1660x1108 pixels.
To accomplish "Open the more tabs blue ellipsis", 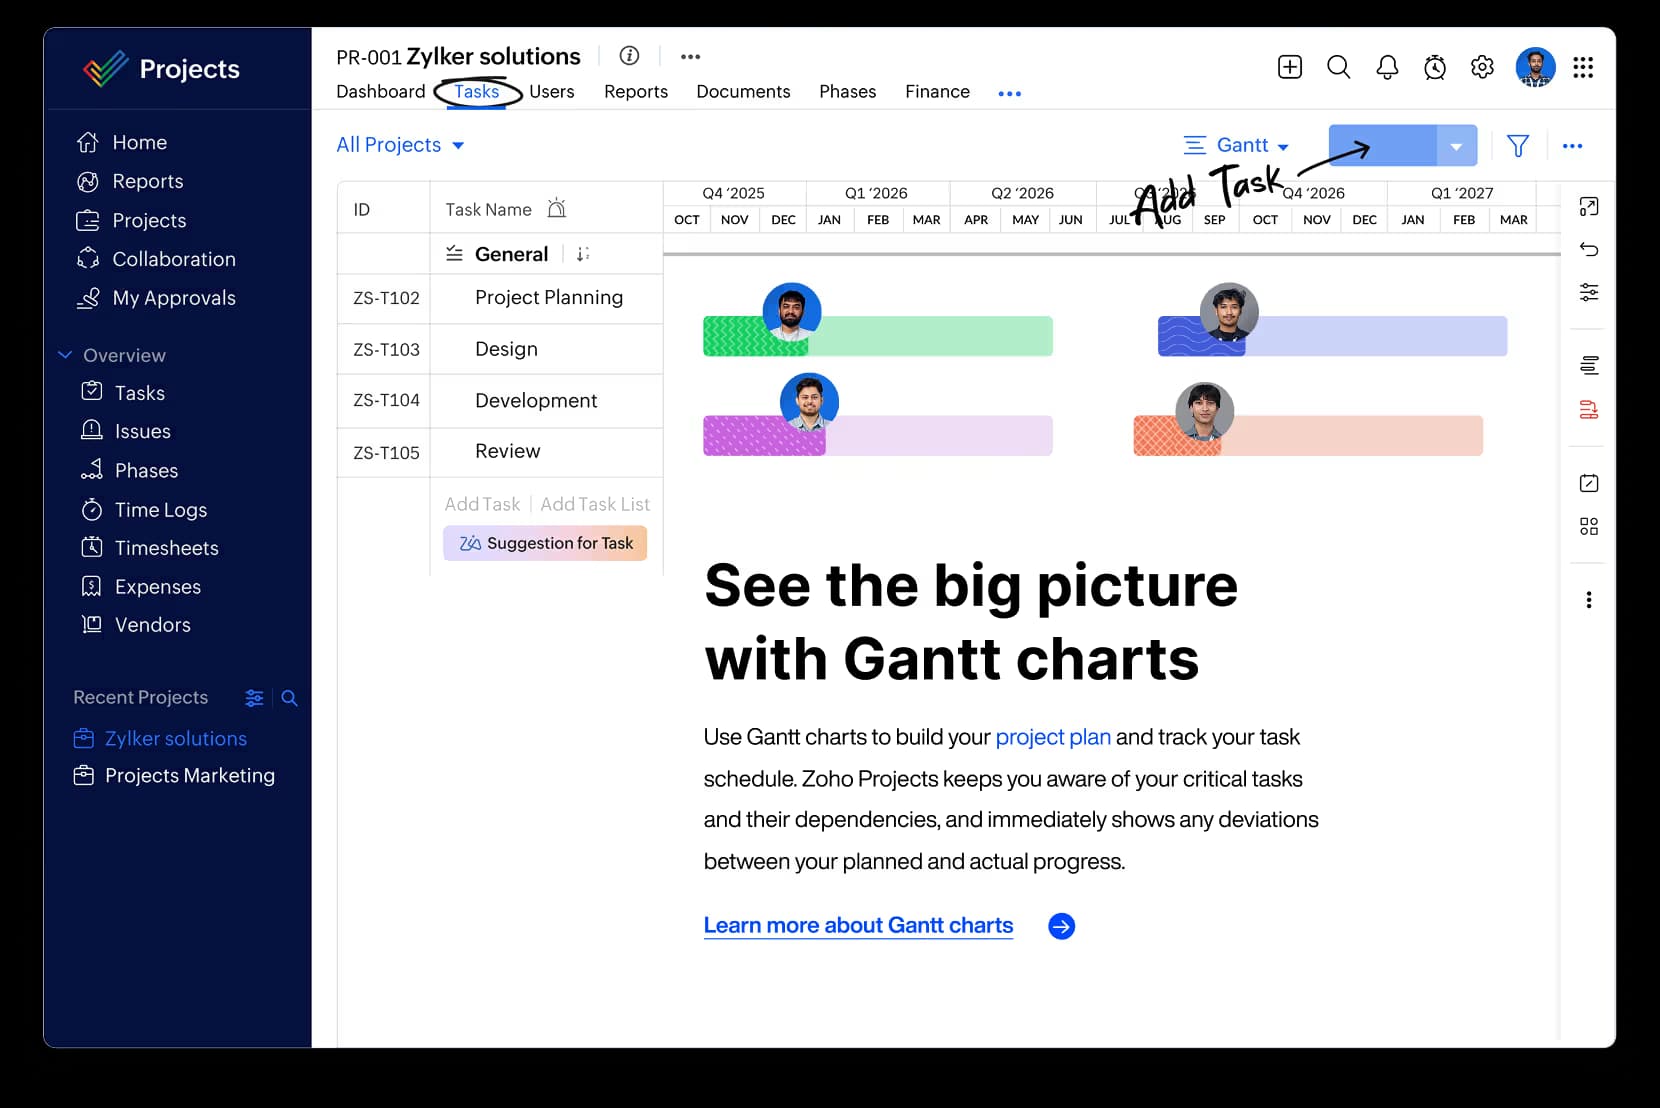I will [1009, 93].
